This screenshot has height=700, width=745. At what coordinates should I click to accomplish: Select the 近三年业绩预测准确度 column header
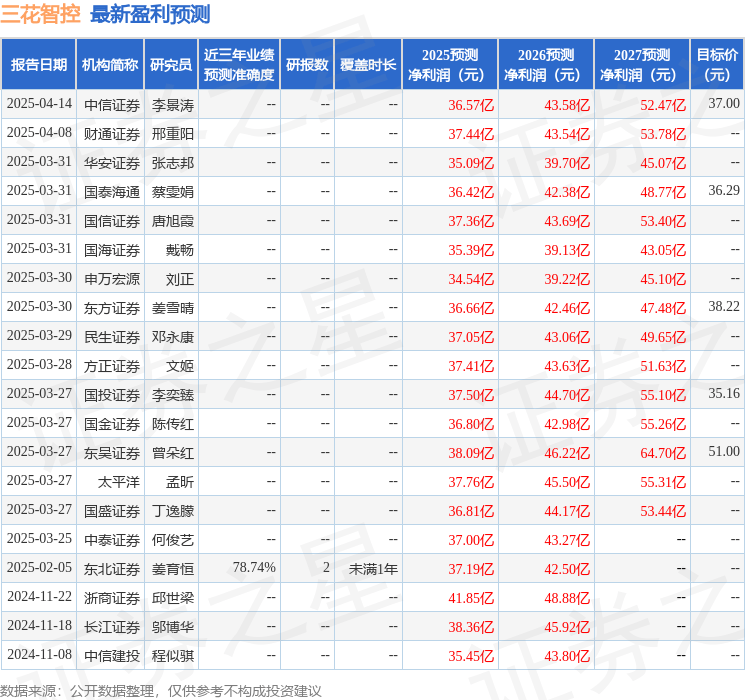click(x=239, y=64)
